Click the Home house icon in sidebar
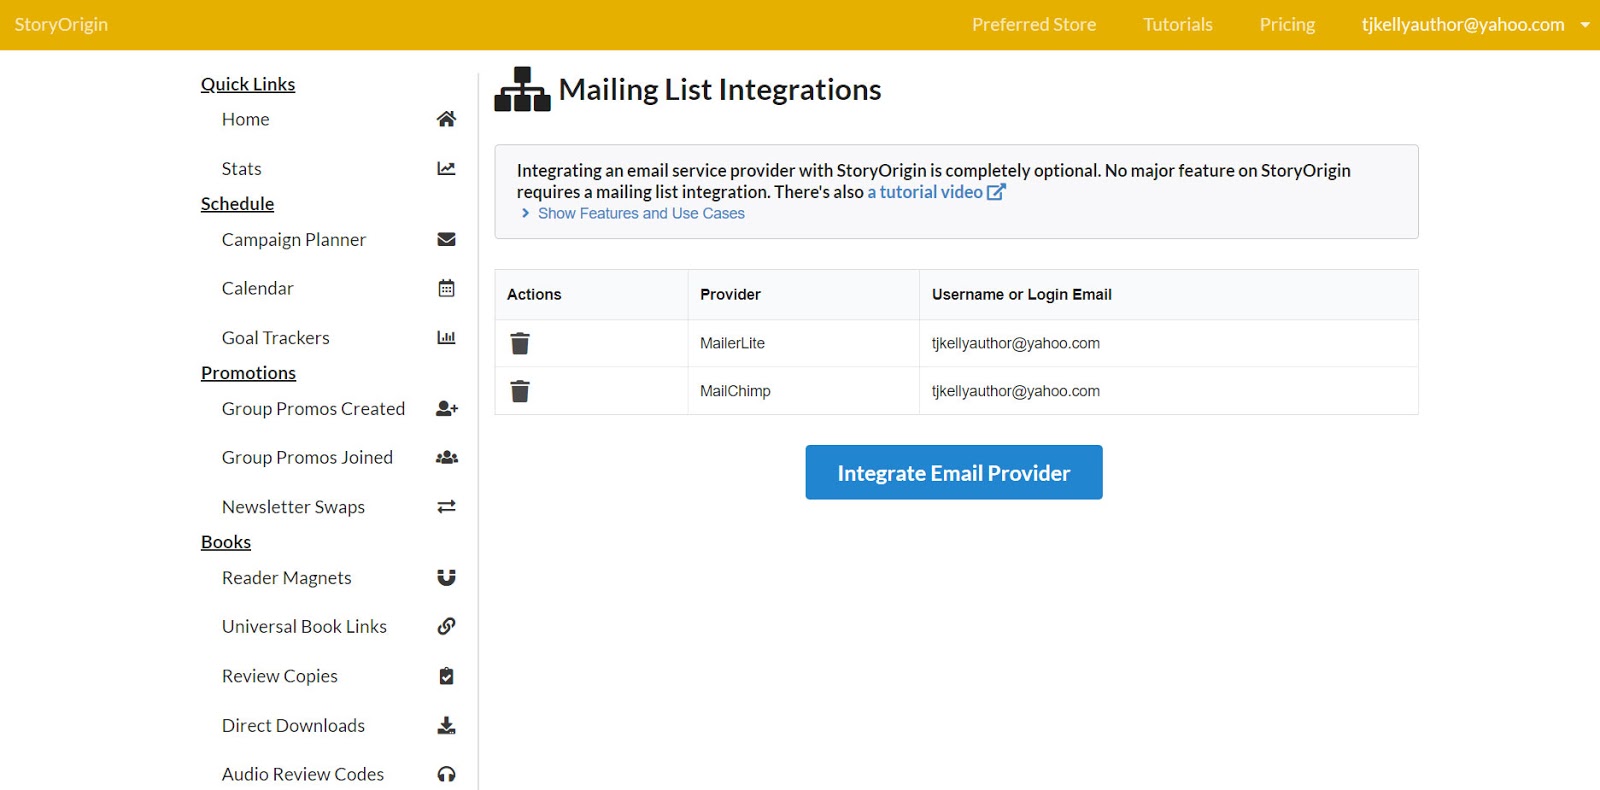The image size is (1600, 790). pos(446,119)
